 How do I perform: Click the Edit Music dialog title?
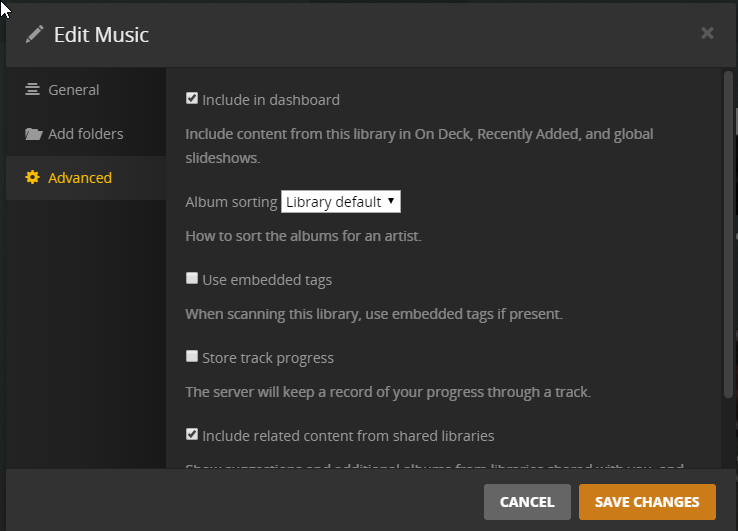pyautogui.click(x=101, y=35)
